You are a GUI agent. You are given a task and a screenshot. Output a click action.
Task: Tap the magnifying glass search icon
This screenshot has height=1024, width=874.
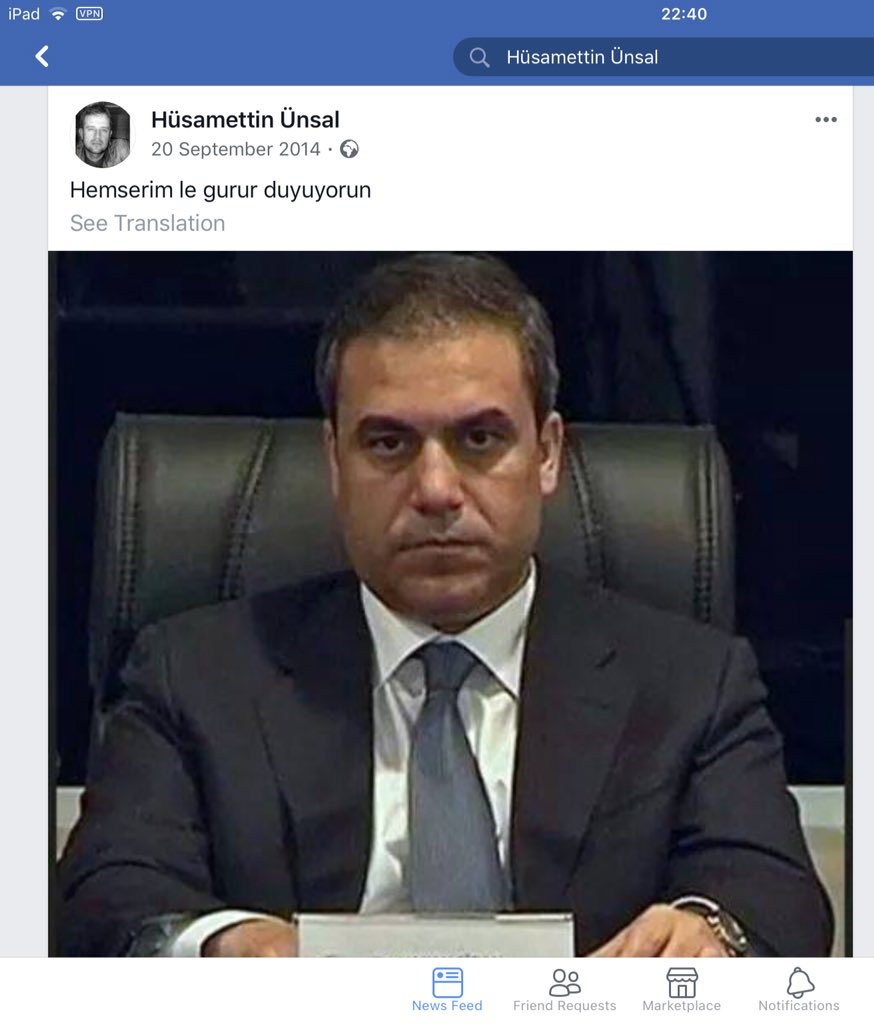point(479,57)
